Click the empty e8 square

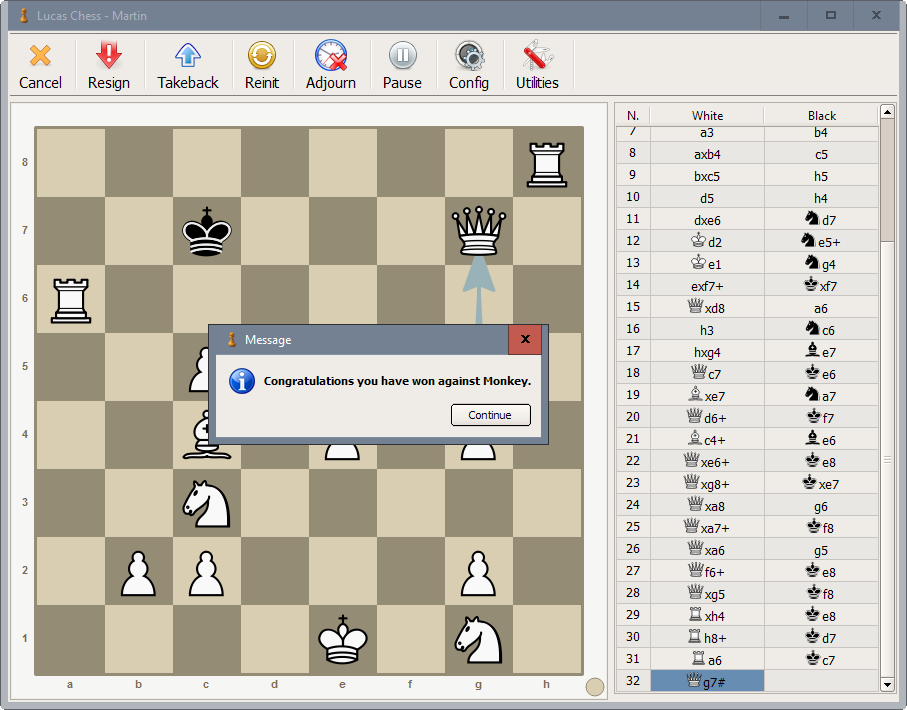[342, 163]
